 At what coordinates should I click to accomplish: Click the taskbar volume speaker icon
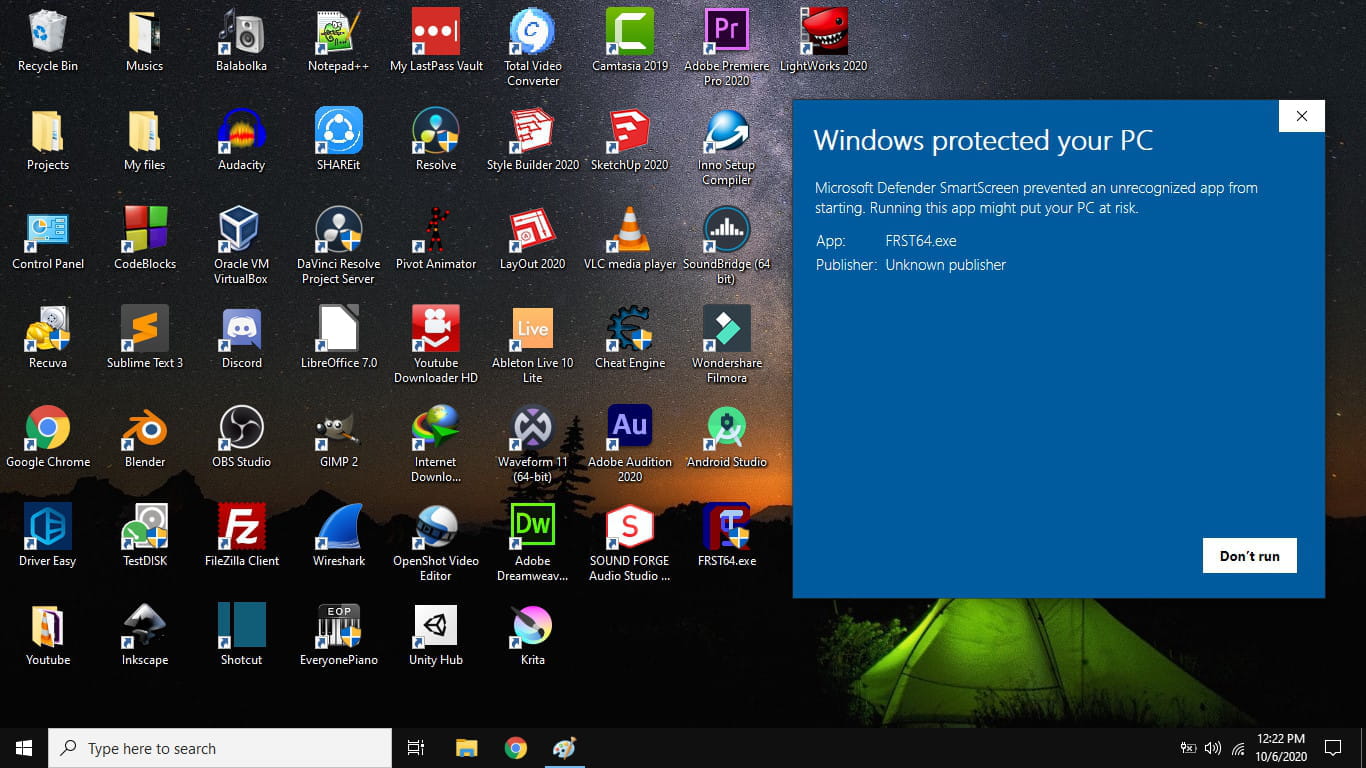tap(1213, 748)
